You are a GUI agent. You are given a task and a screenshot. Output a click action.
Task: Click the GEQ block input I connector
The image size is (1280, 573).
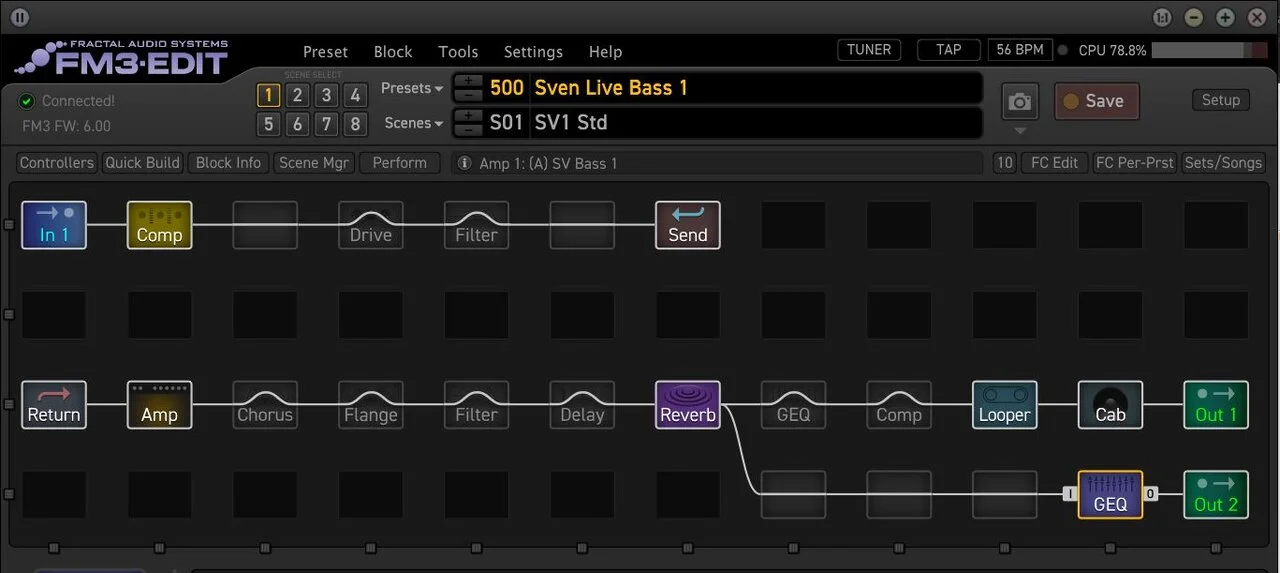click(x=1070, y=493)
